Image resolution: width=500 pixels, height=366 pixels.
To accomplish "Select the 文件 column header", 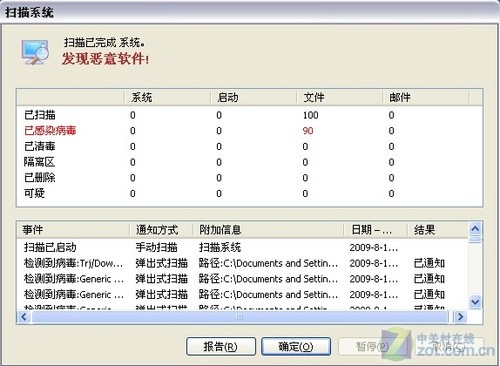I will [x=339, y=97].
